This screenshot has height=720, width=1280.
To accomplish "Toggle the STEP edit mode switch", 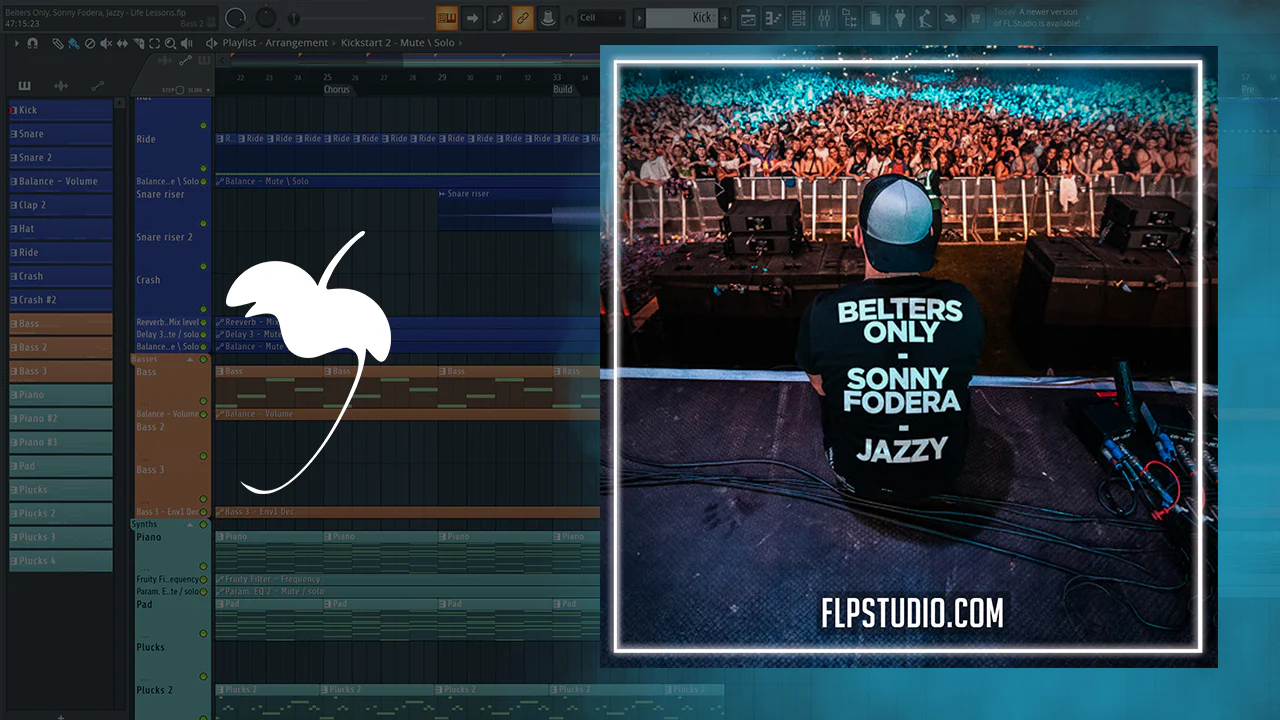I will click(181, 90).
